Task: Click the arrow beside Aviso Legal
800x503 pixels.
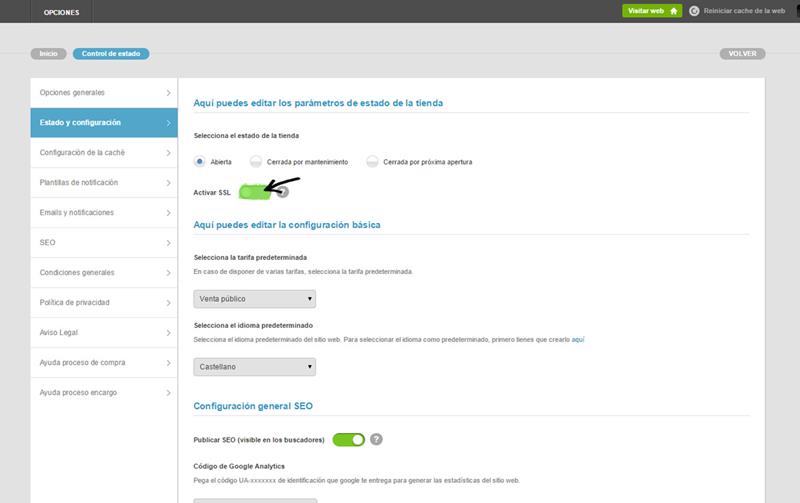Action: click(x=167, y=333)
